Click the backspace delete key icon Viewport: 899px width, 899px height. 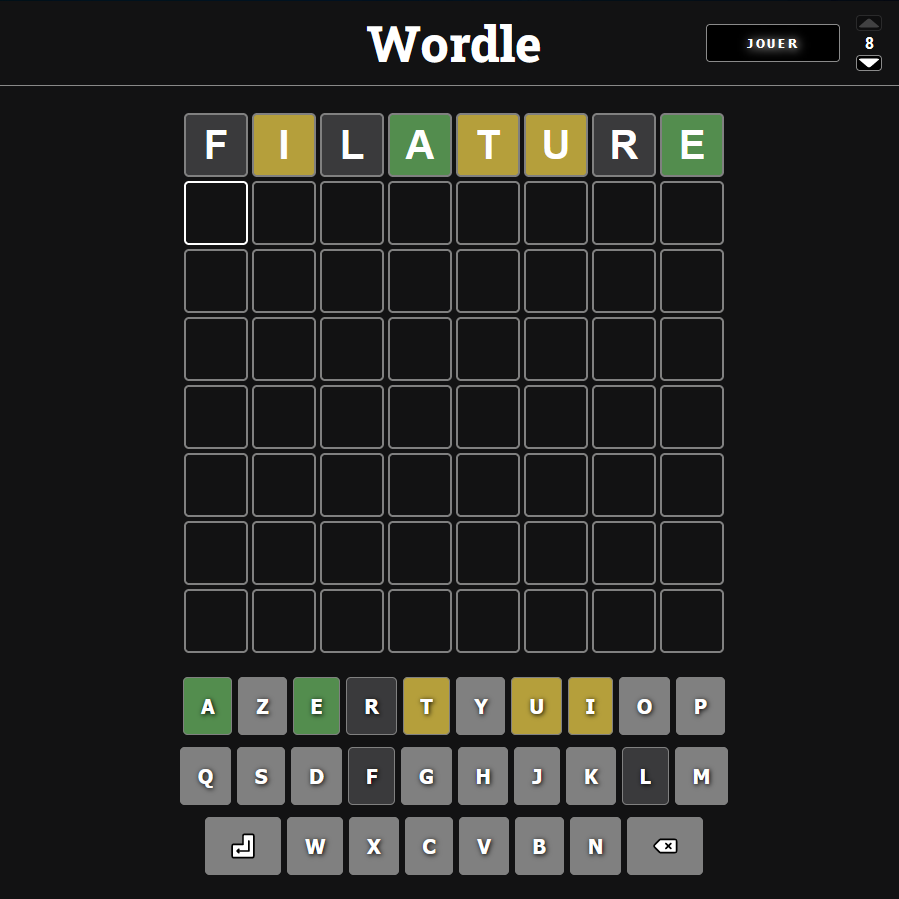click(x=665, y=846)
